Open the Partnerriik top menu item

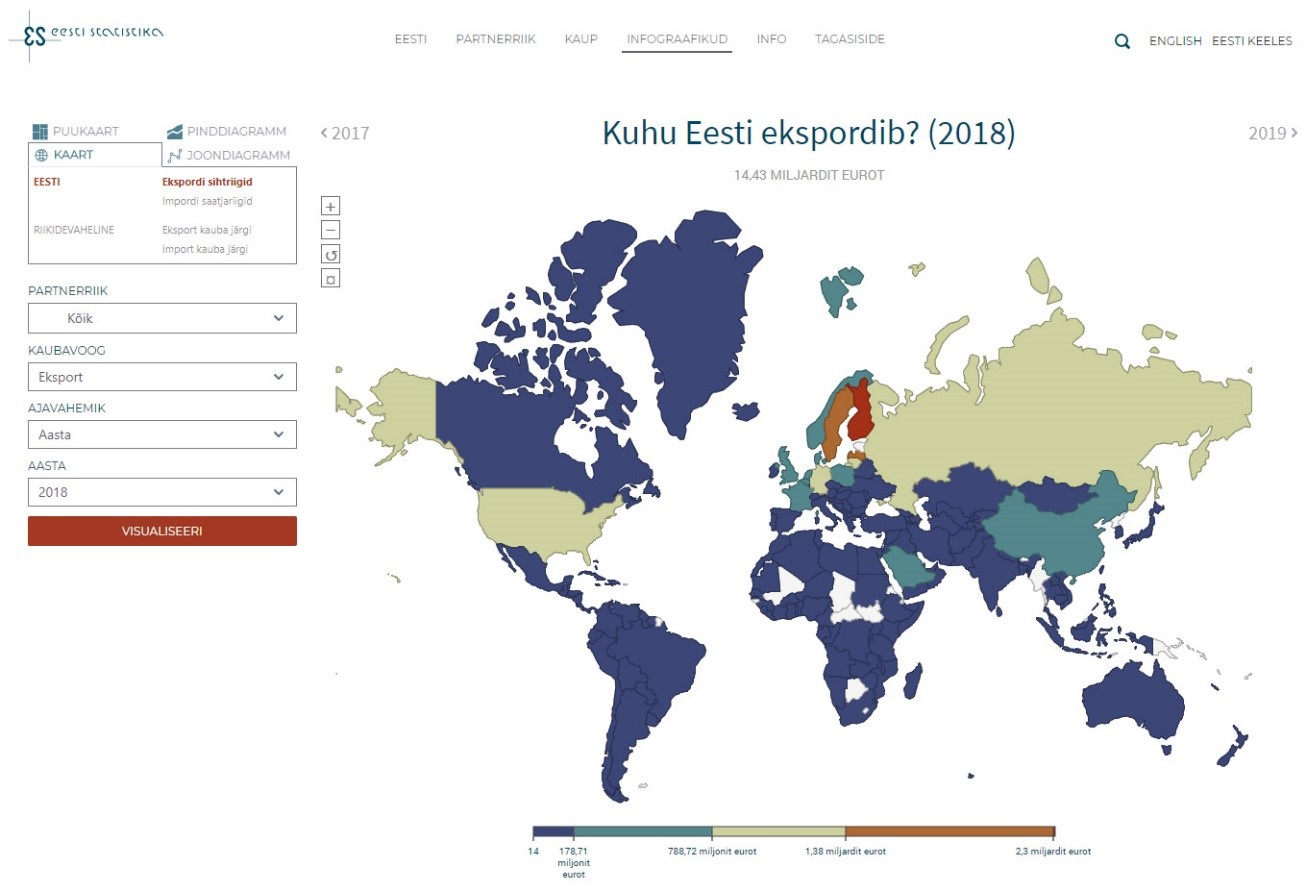pyautogui.click(x=496, y=39)
